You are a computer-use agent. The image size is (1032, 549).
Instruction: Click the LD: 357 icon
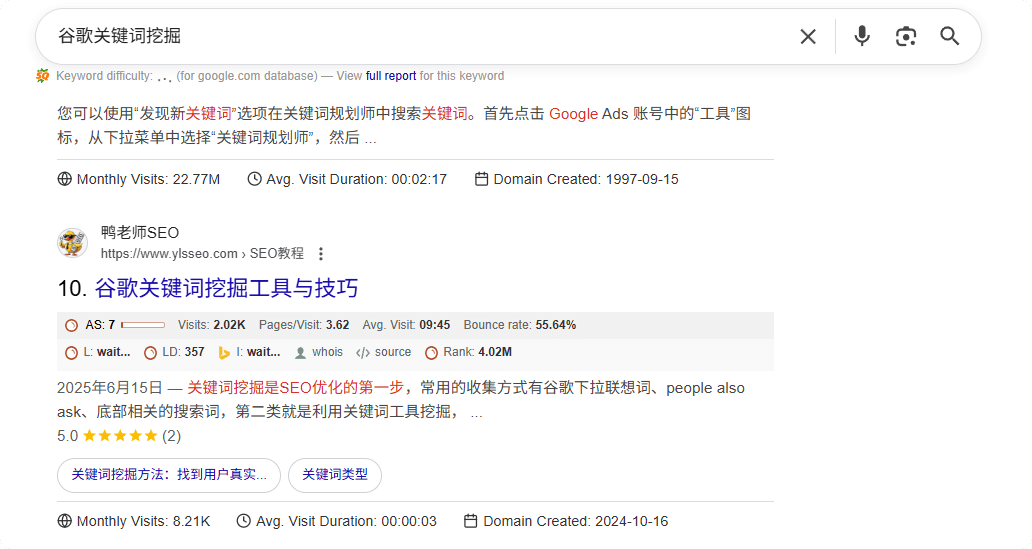pos(150,353)
